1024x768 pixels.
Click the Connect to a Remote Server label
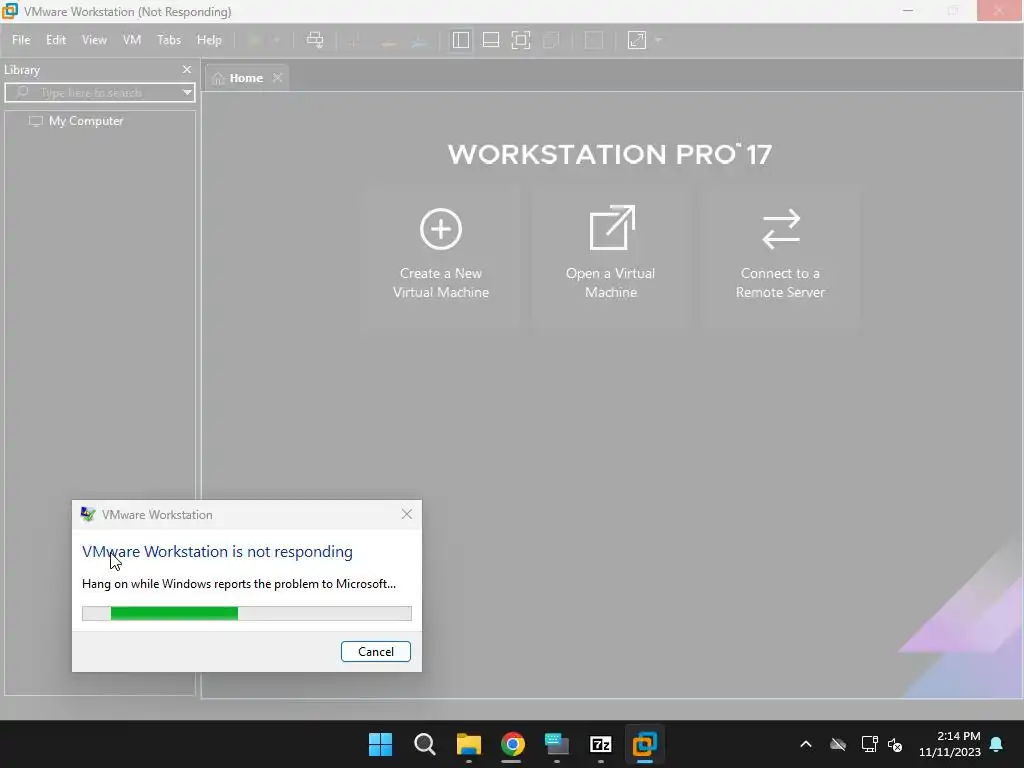tap(780, 283)
